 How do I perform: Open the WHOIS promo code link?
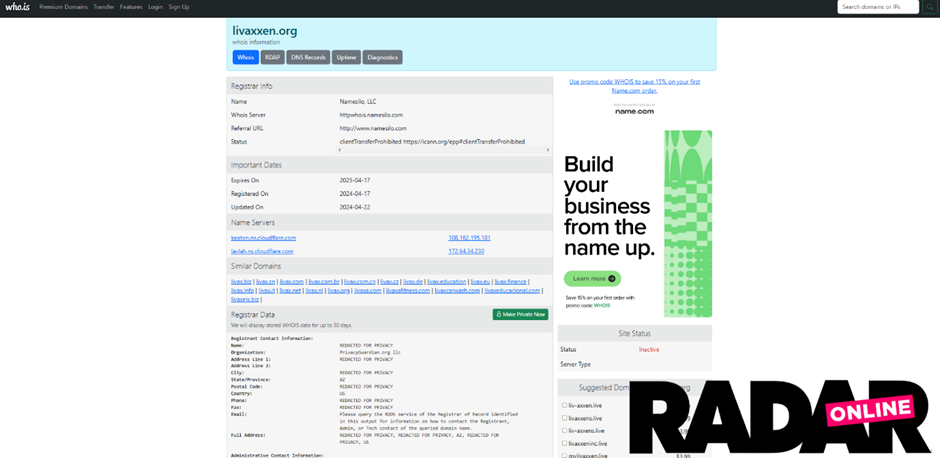pyautogui.click(x=634, y=86)
